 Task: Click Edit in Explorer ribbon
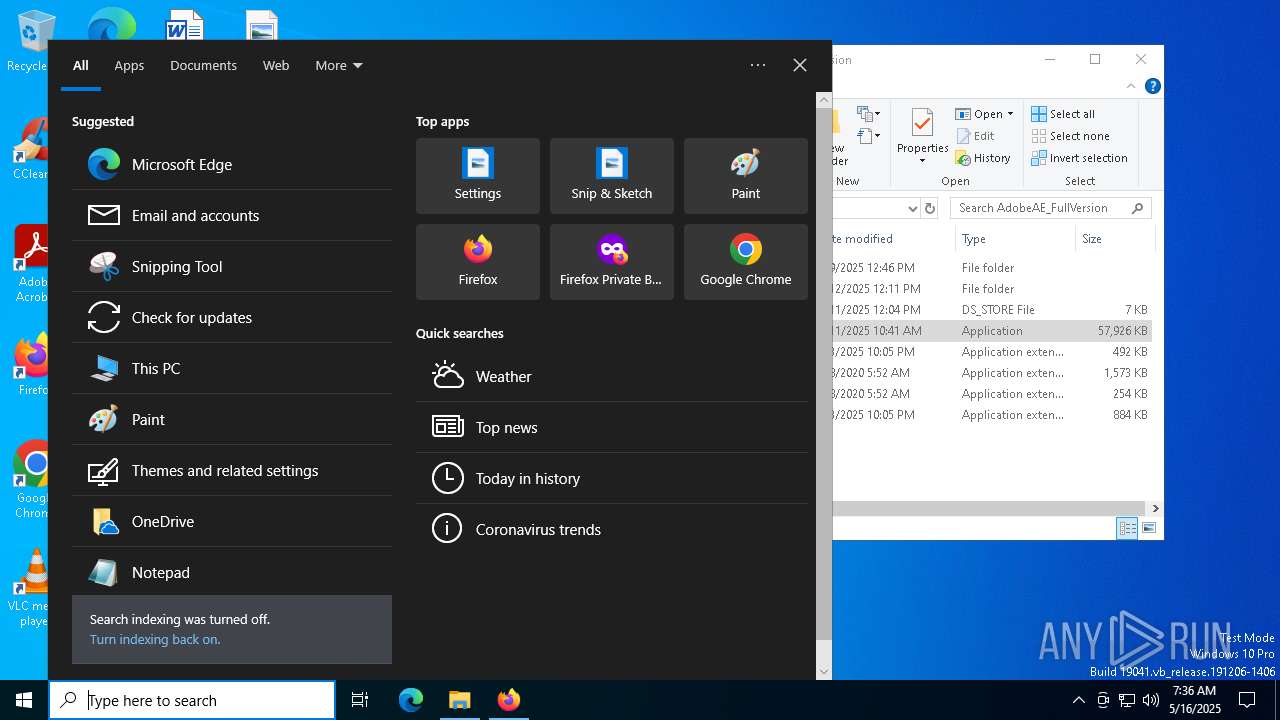point(976,136)
